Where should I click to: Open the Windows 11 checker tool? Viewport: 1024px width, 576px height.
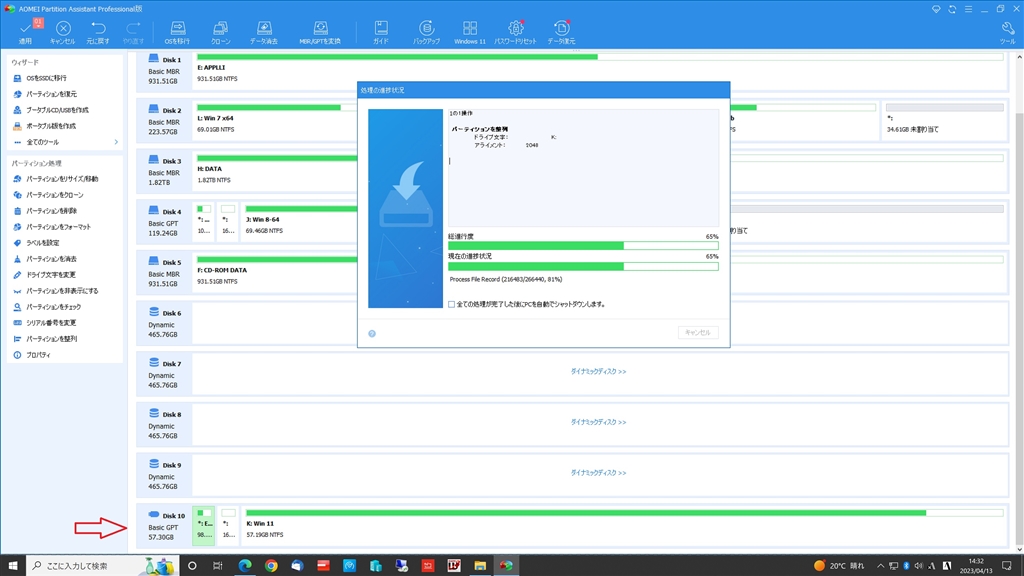click(x=470, y=32)
